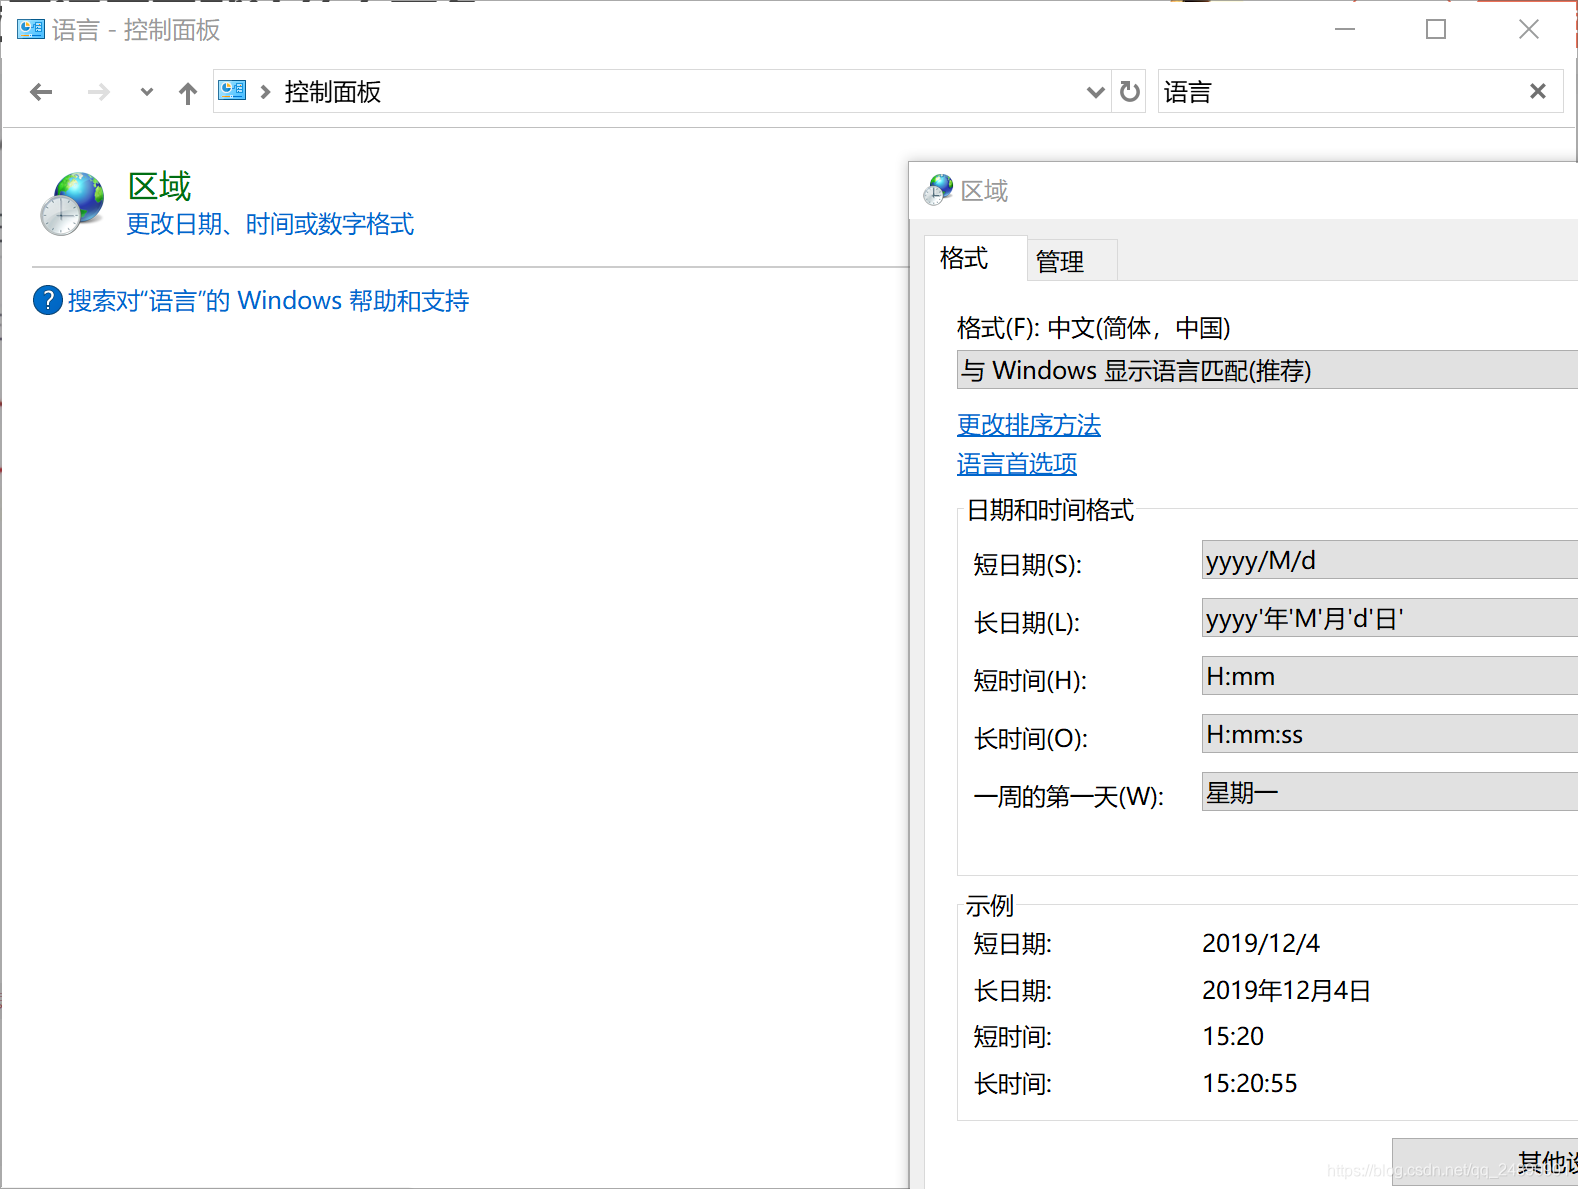
Task: Maximize the Control Panel window
Action: (1436, 29)
